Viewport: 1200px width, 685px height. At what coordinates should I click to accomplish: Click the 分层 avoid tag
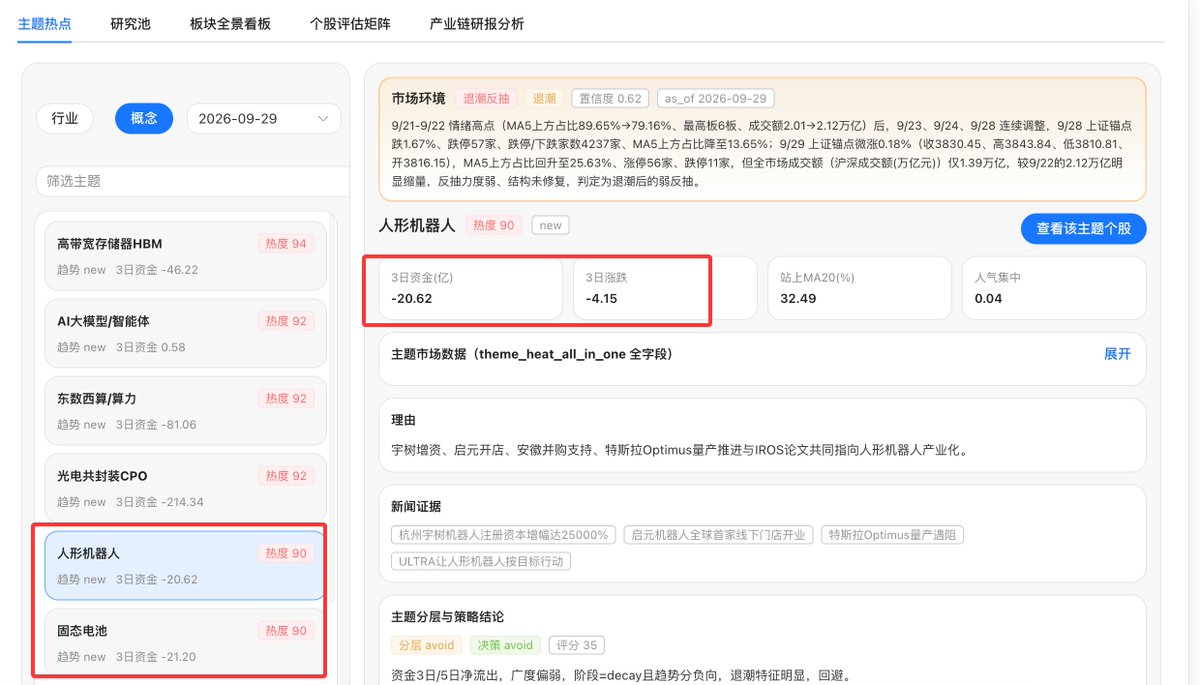(x=426, y=645)
